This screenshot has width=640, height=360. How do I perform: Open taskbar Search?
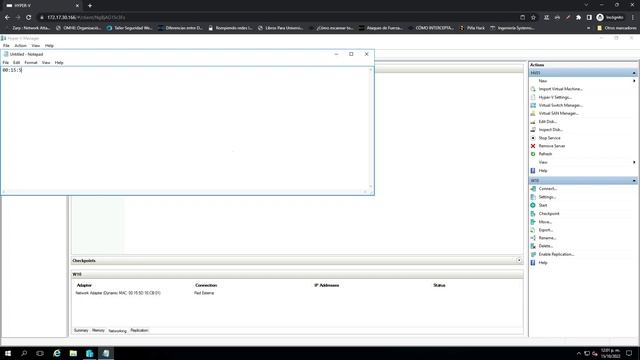tap(24, 353)
